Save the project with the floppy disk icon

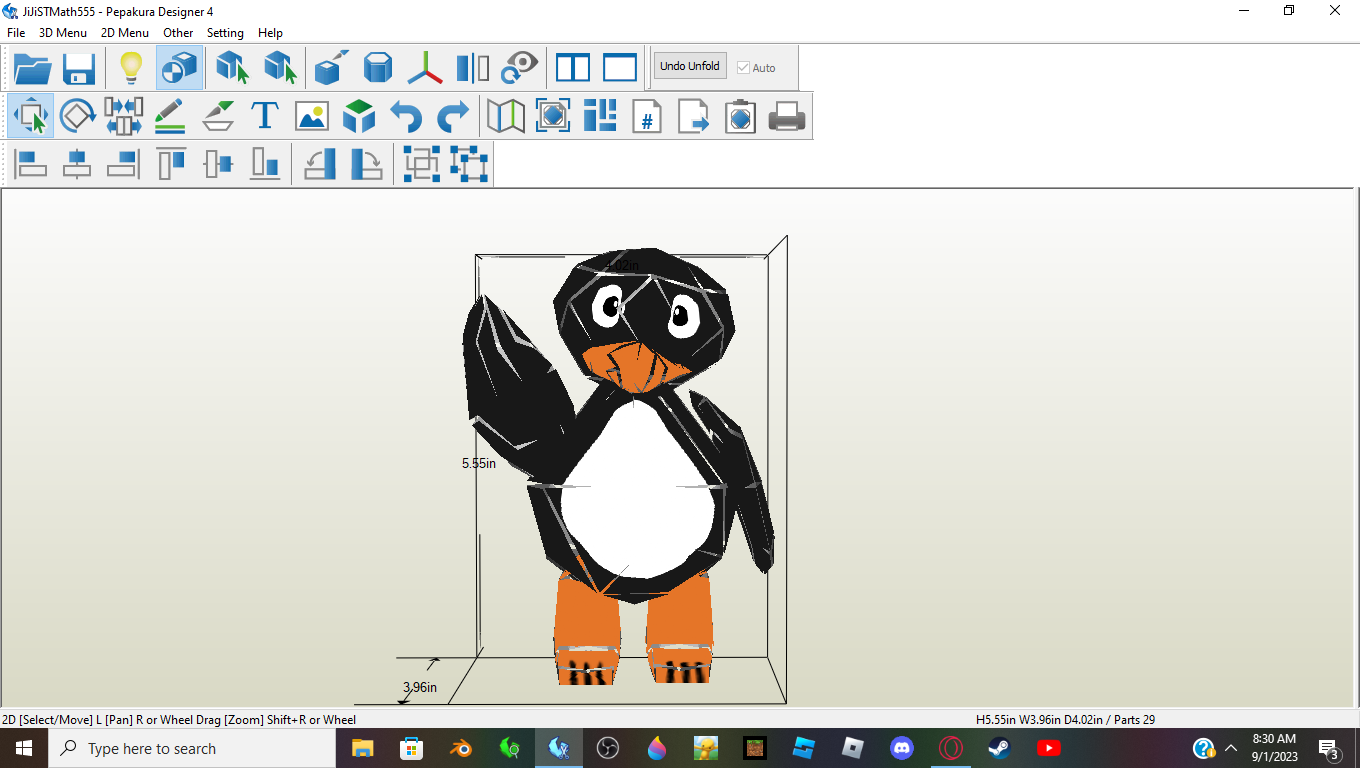coord(79,68)
